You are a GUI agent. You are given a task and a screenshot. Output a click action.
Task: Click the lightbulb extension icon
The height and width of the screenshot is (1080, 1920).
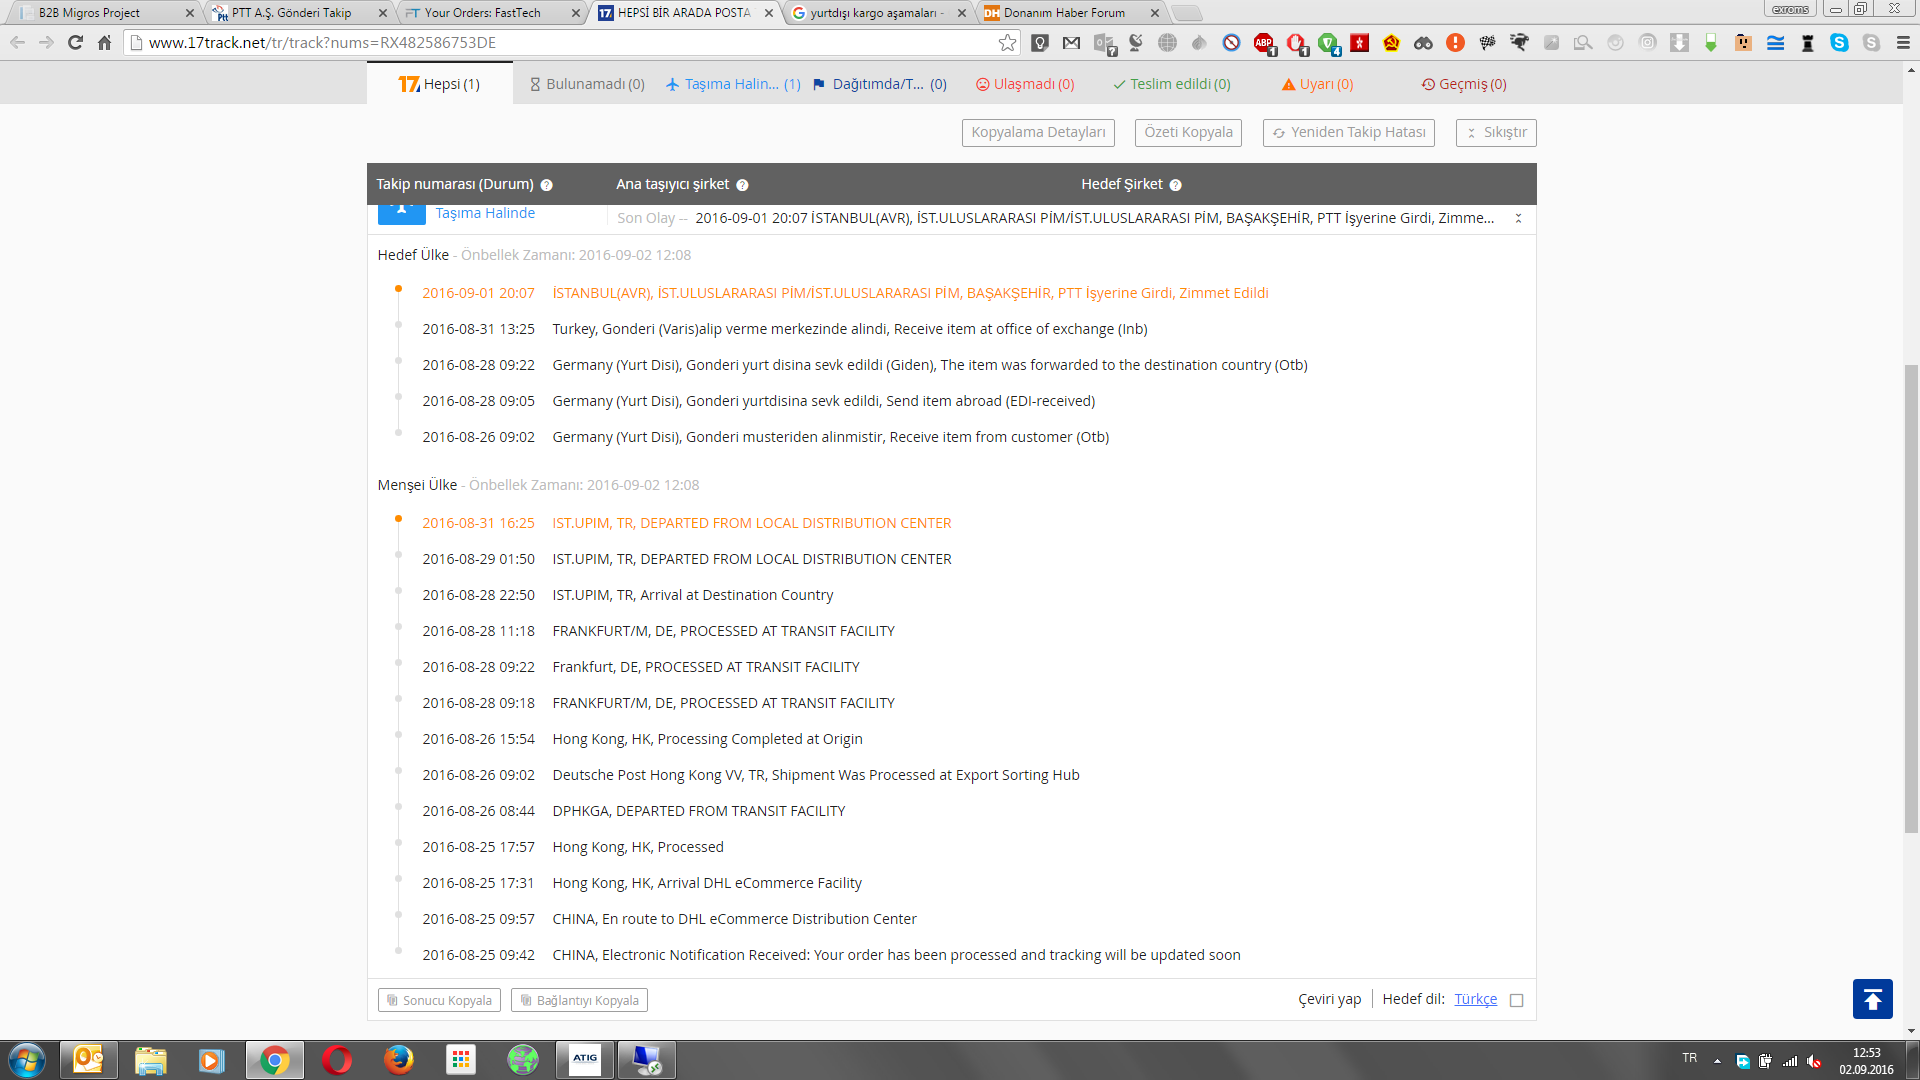(x=1039, y=42)
